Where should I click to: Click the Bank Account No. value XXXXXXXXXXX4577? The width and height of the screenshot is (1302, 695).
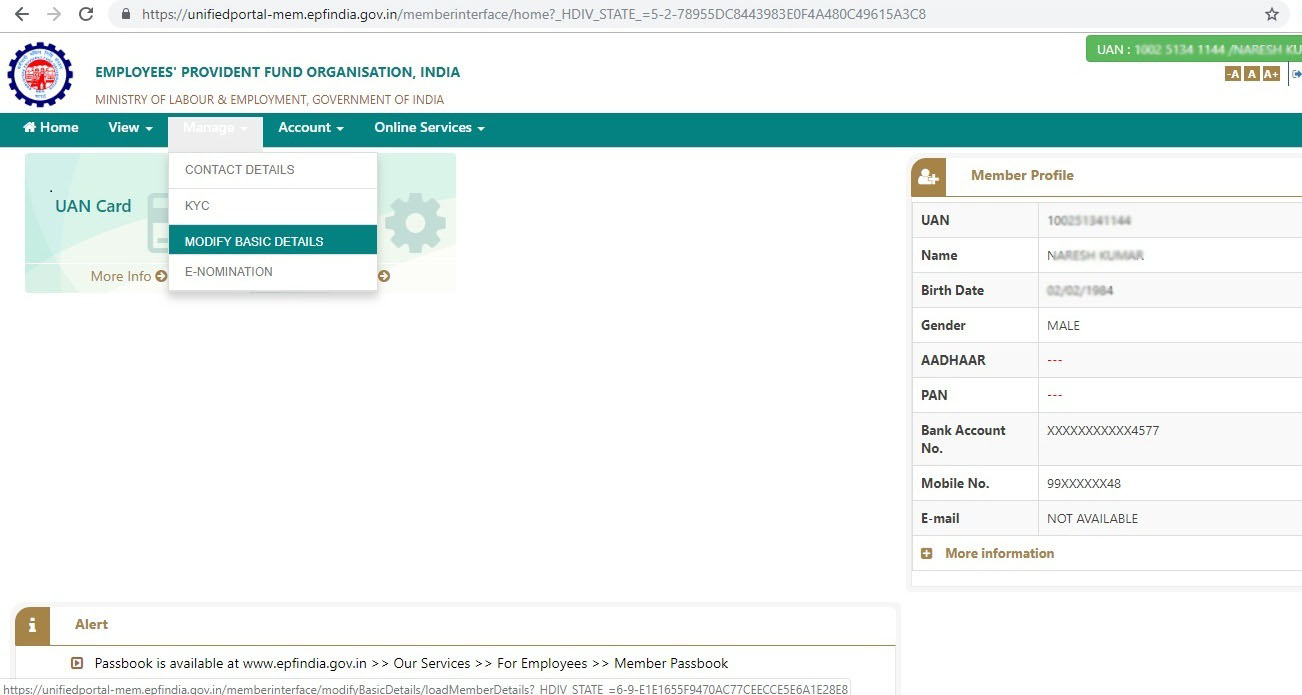point(1103,431)
